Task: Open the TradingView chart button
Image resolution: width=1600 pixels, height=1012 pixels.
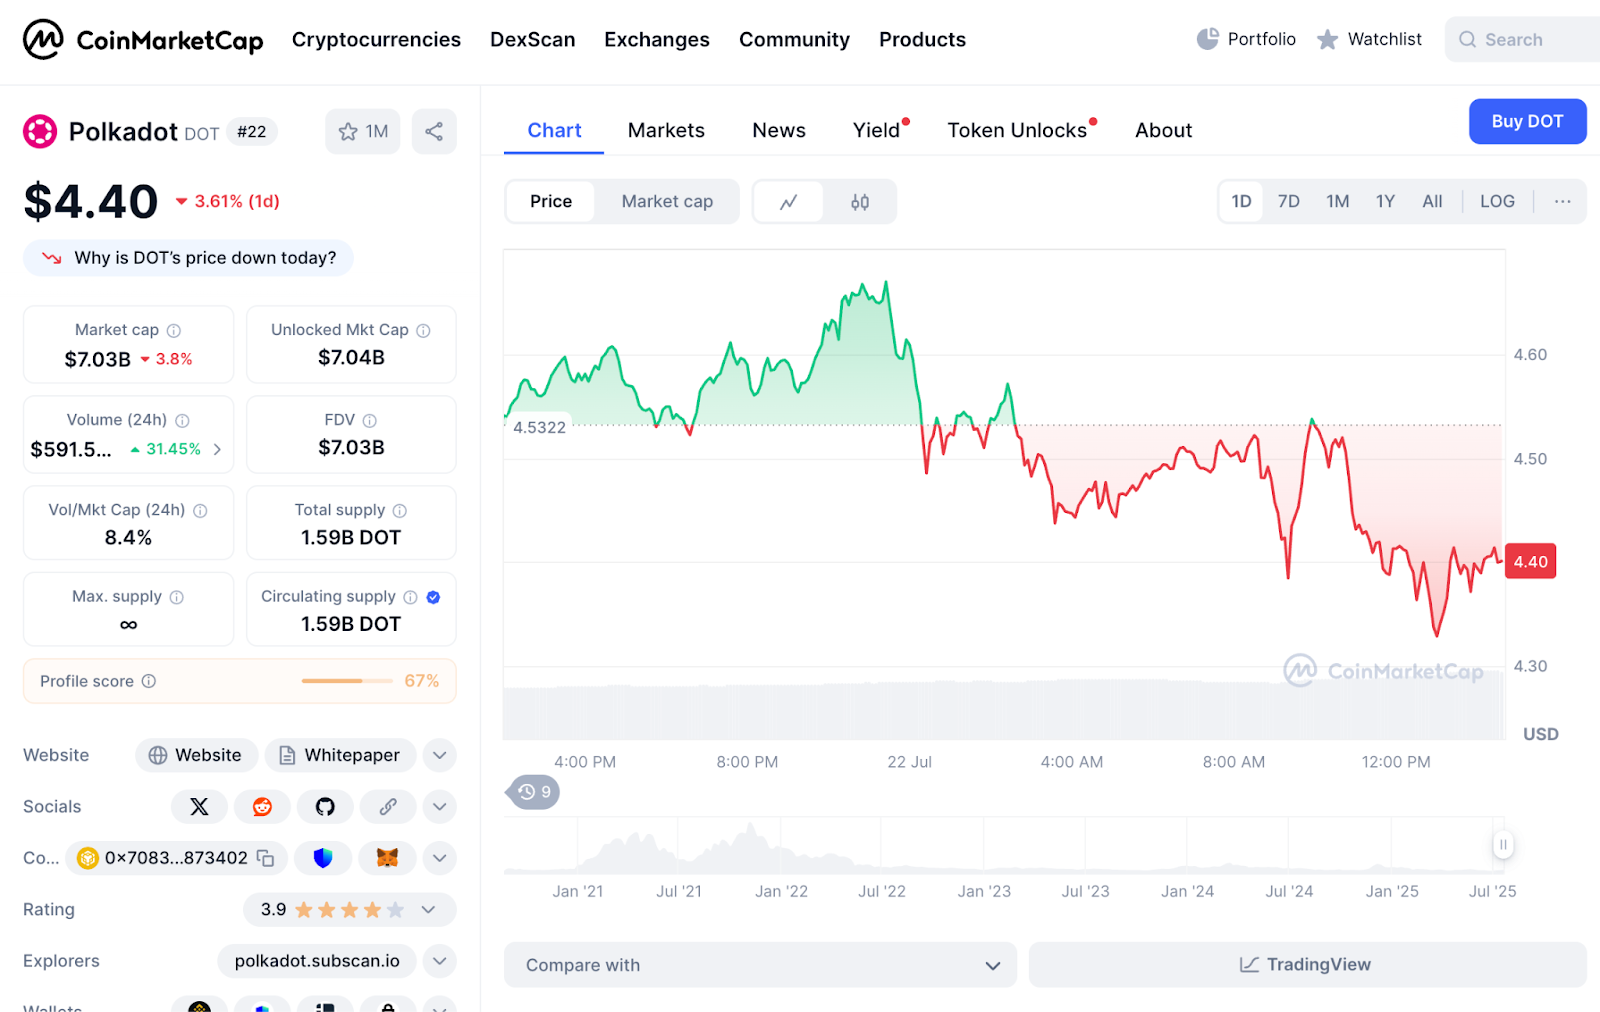Action: click(x=1307, y=965)
